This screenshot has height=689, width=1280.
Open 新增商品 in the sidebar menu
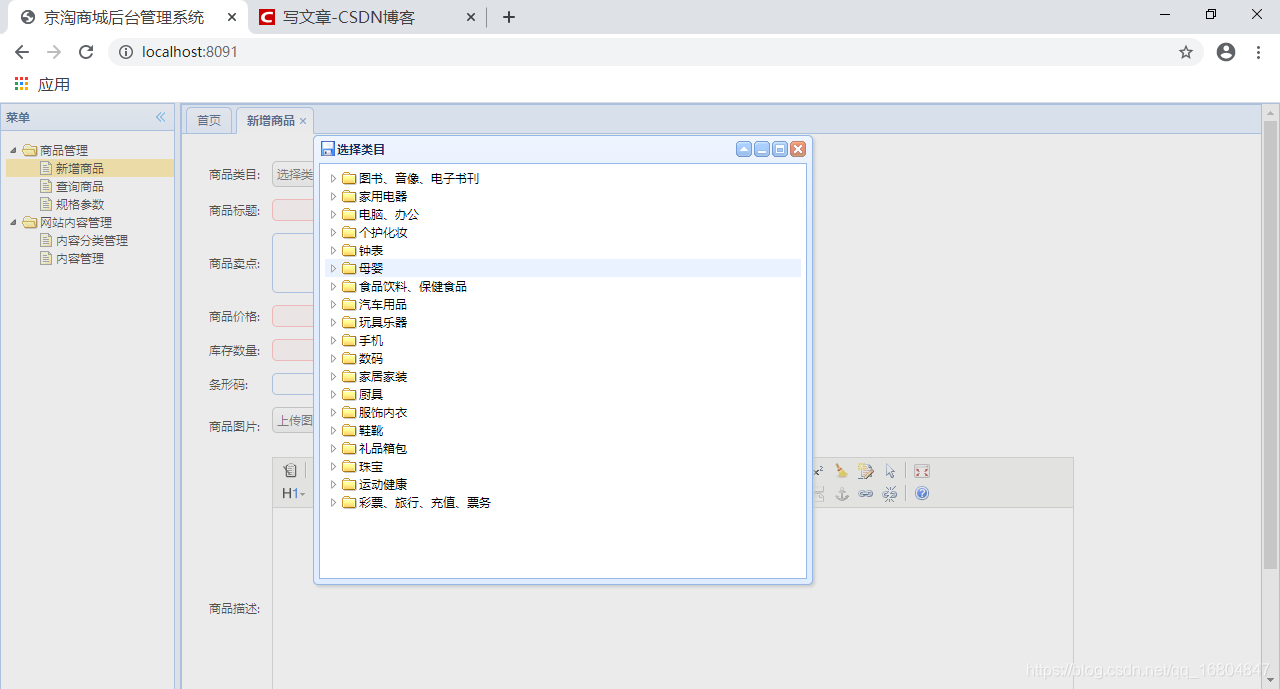tap(80, 169)
